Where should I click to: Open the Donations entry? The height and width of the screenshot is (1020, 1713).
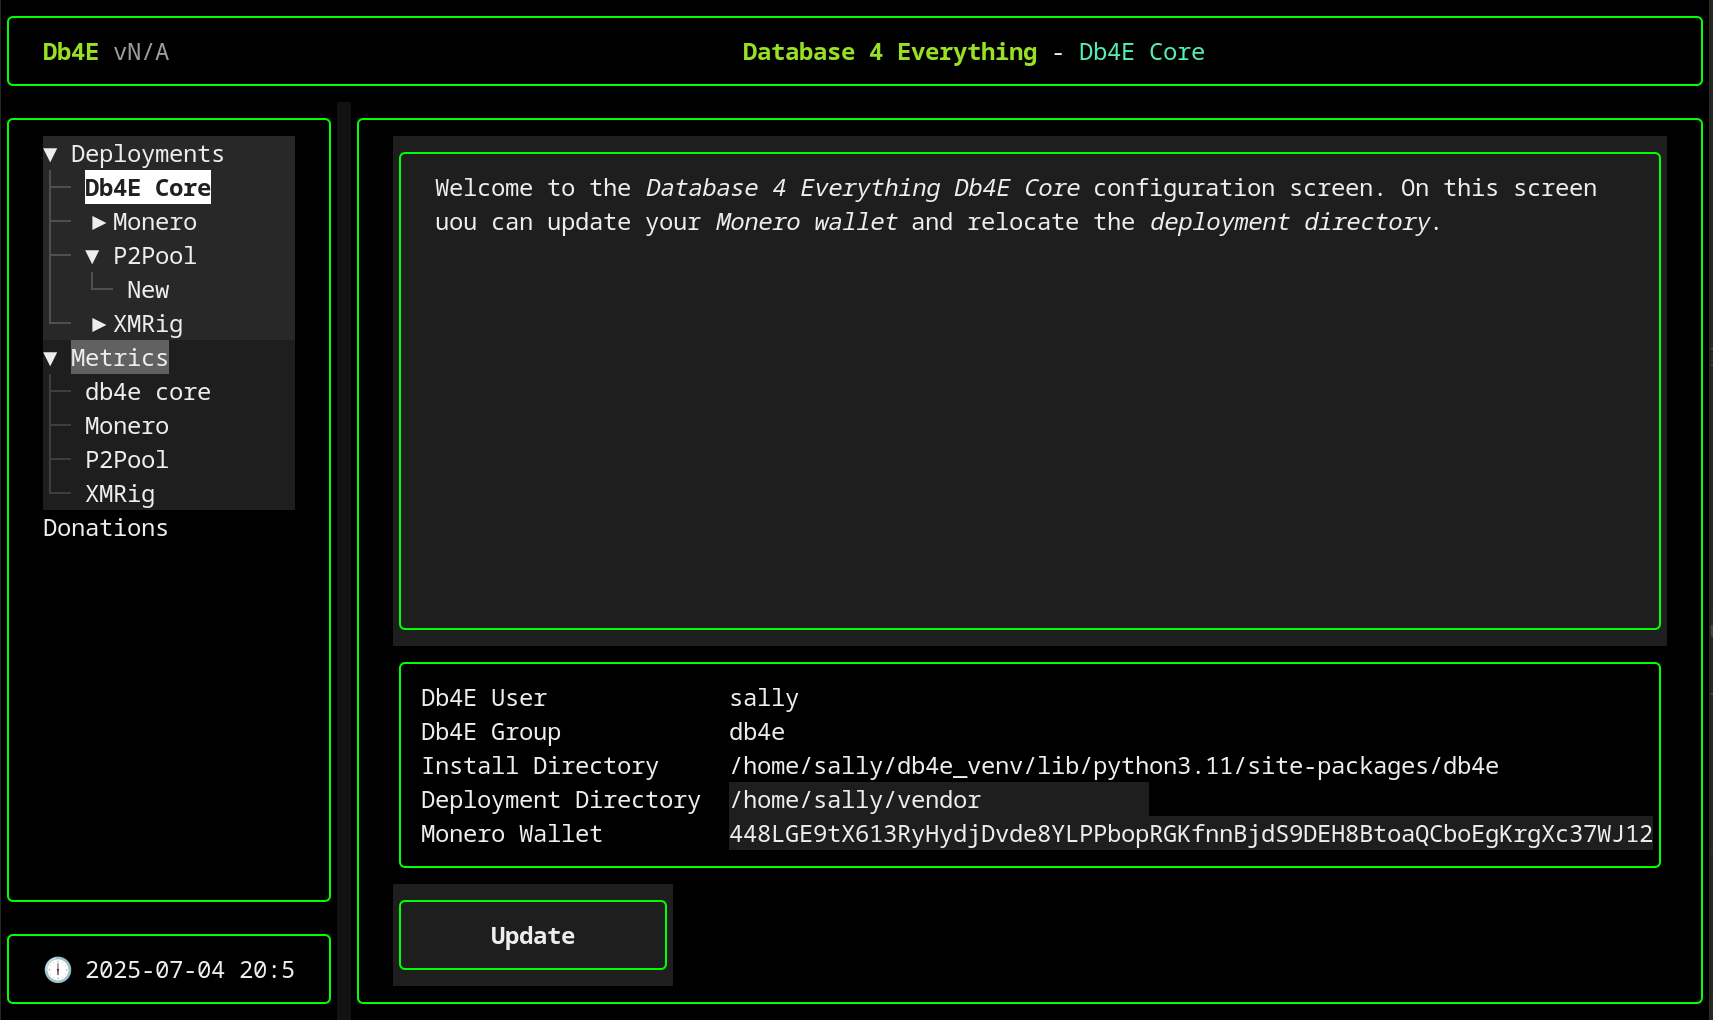pos(106,528)
